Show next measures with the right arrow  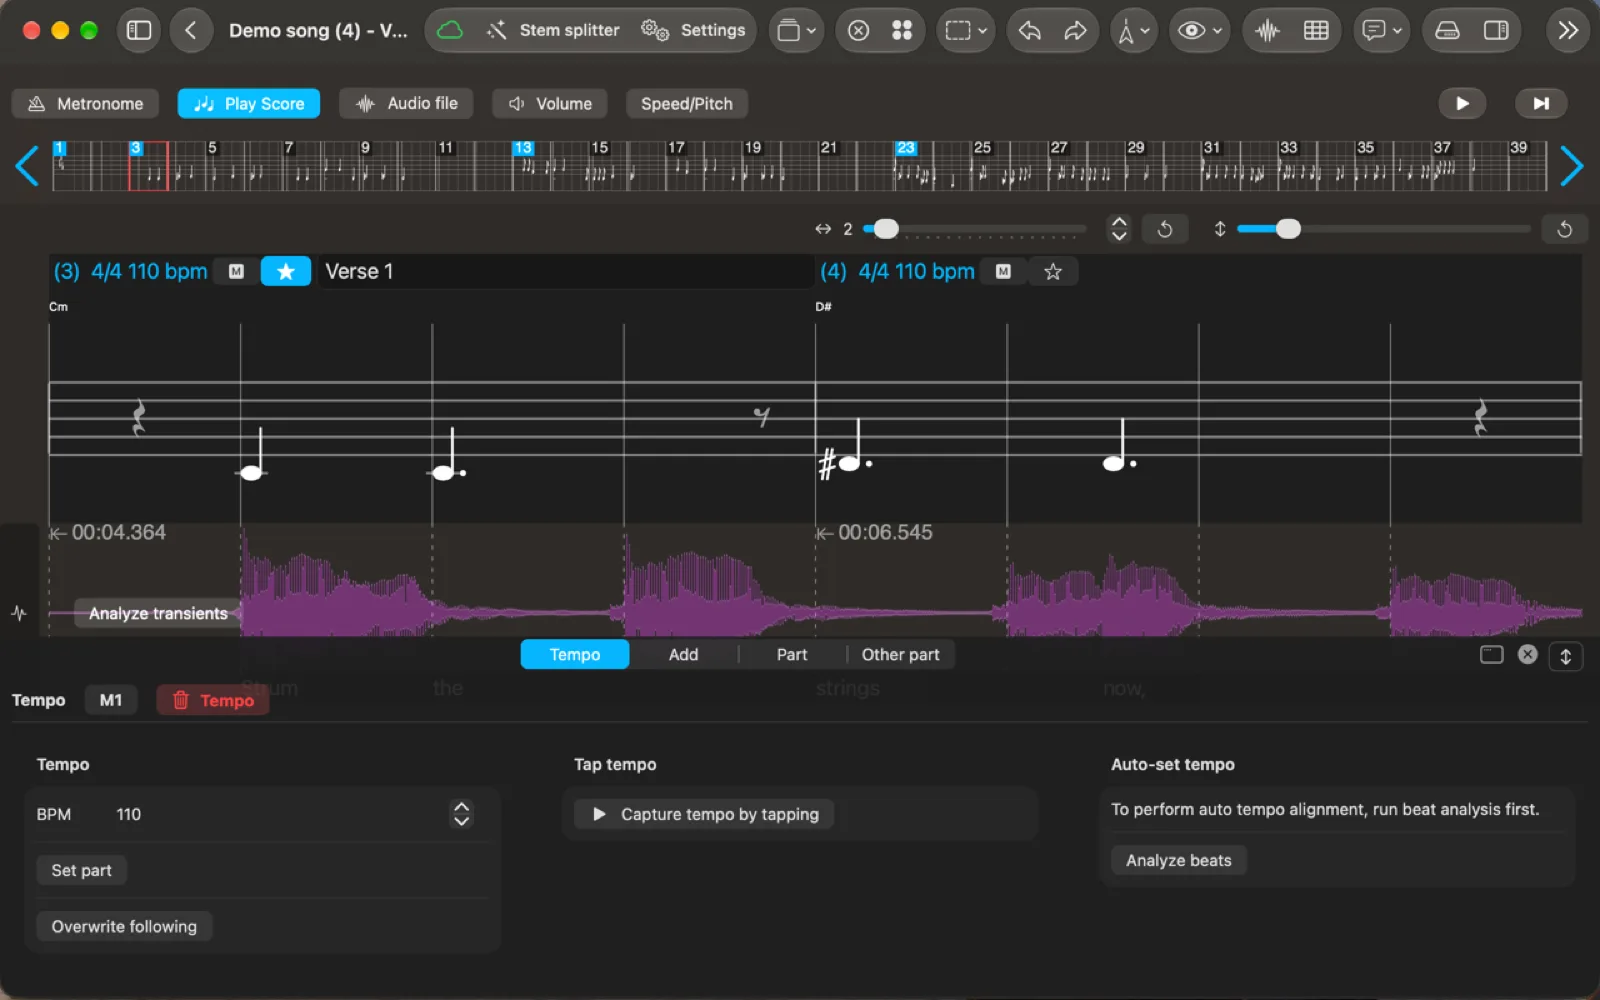[1571, 166]
